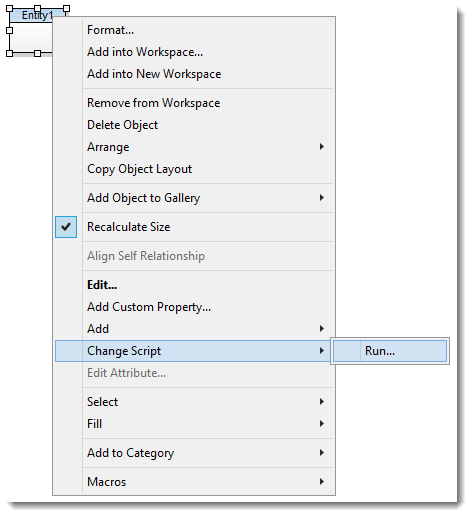Open the bold Edit... item
This screenshot has width=472, height=517.
pos(194,285)
